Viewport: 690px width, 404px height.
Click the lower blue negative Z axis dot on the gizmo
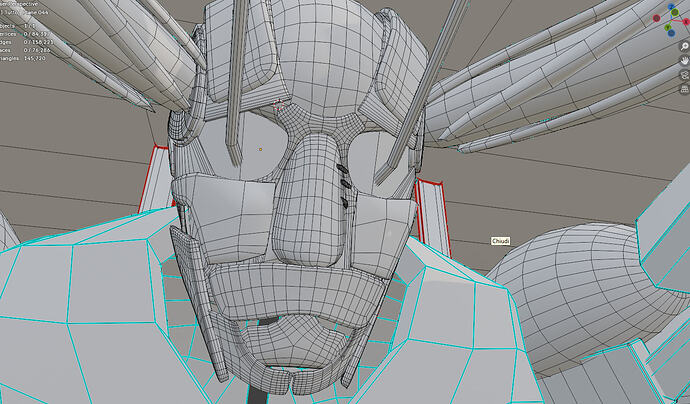672,33
